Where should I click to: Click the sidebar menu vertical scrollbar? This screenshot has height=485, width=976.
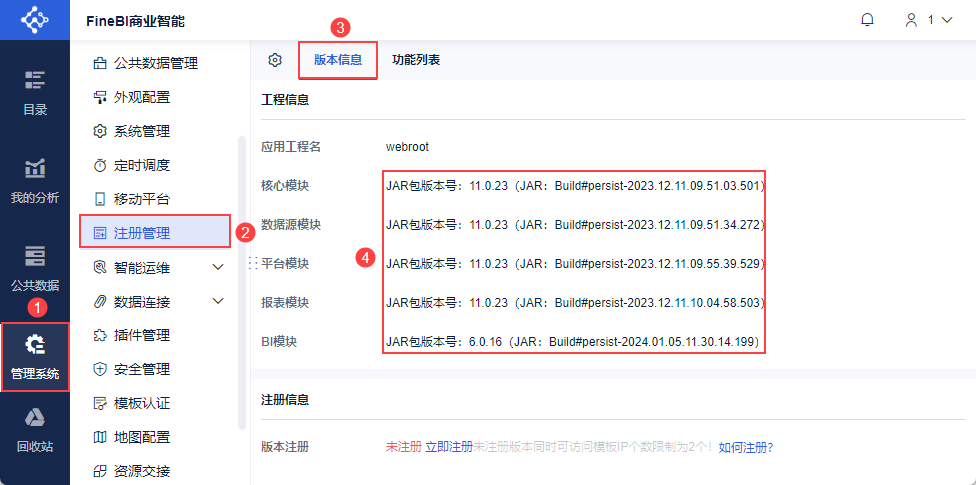242,283
